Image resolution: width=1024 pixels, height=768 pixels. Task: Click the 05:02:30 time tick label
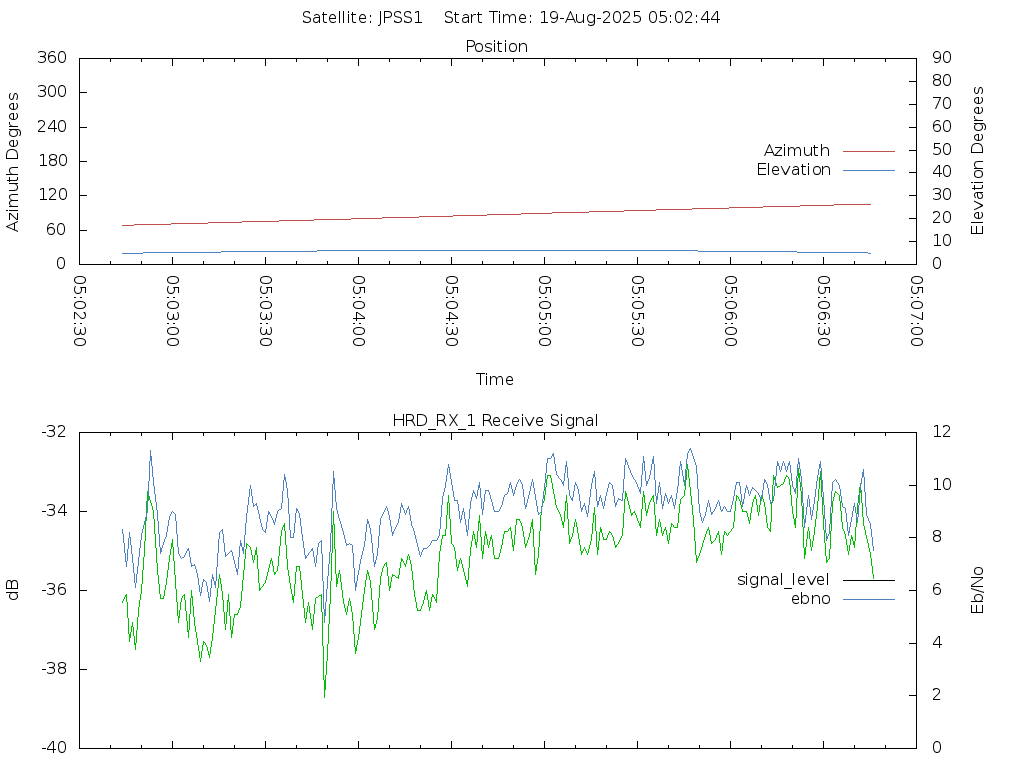tap(80, 311)
